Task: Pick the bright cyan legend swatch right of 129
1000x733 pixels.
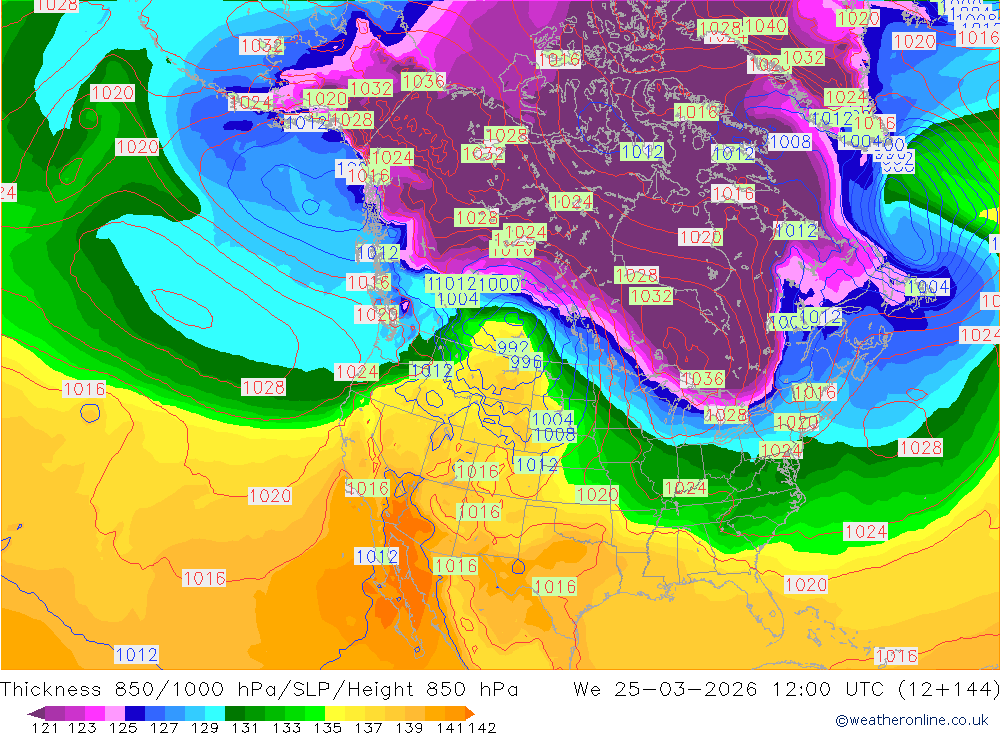Action: coord(214,713)
